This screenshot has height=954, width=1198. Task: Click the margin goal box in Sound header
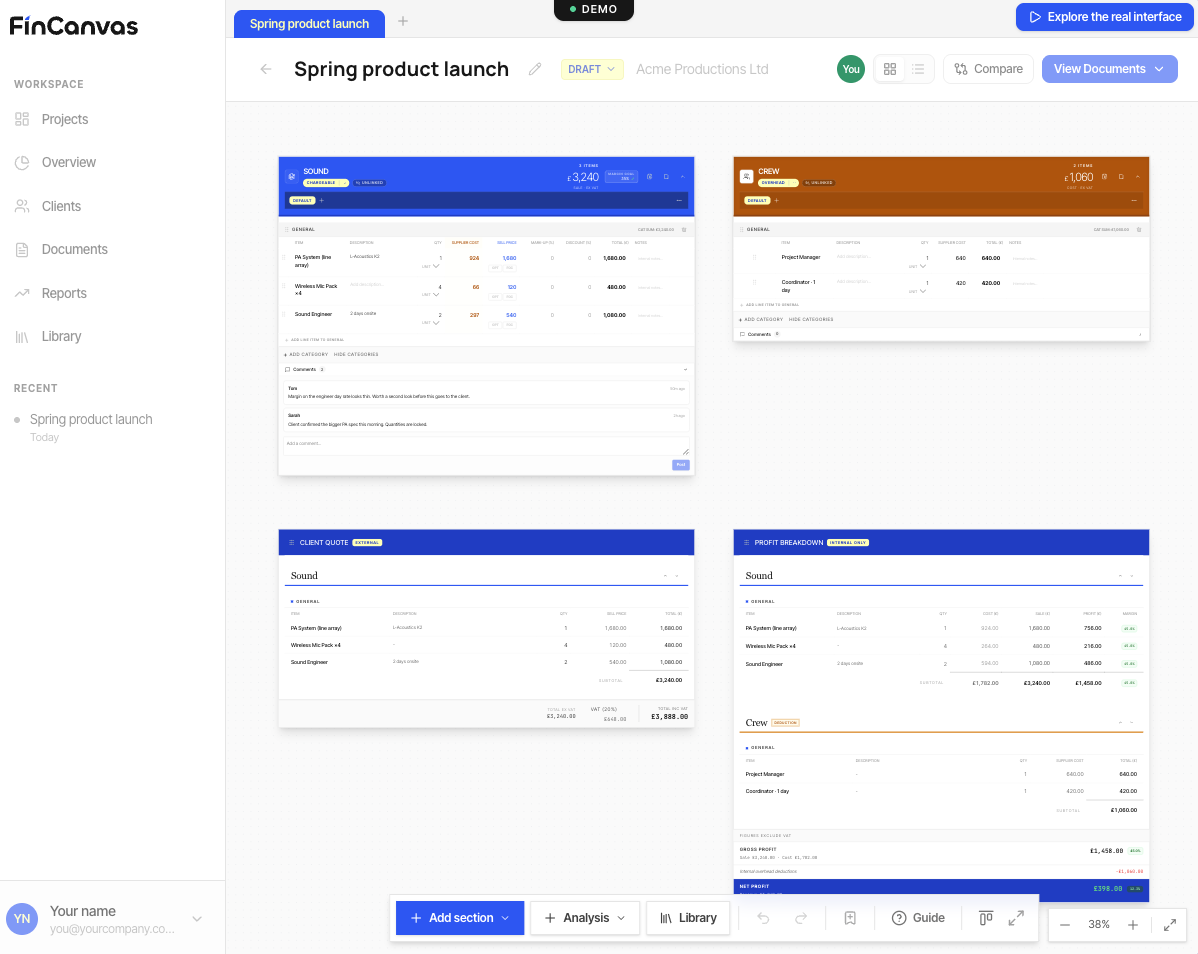click(x=621, y=176)
